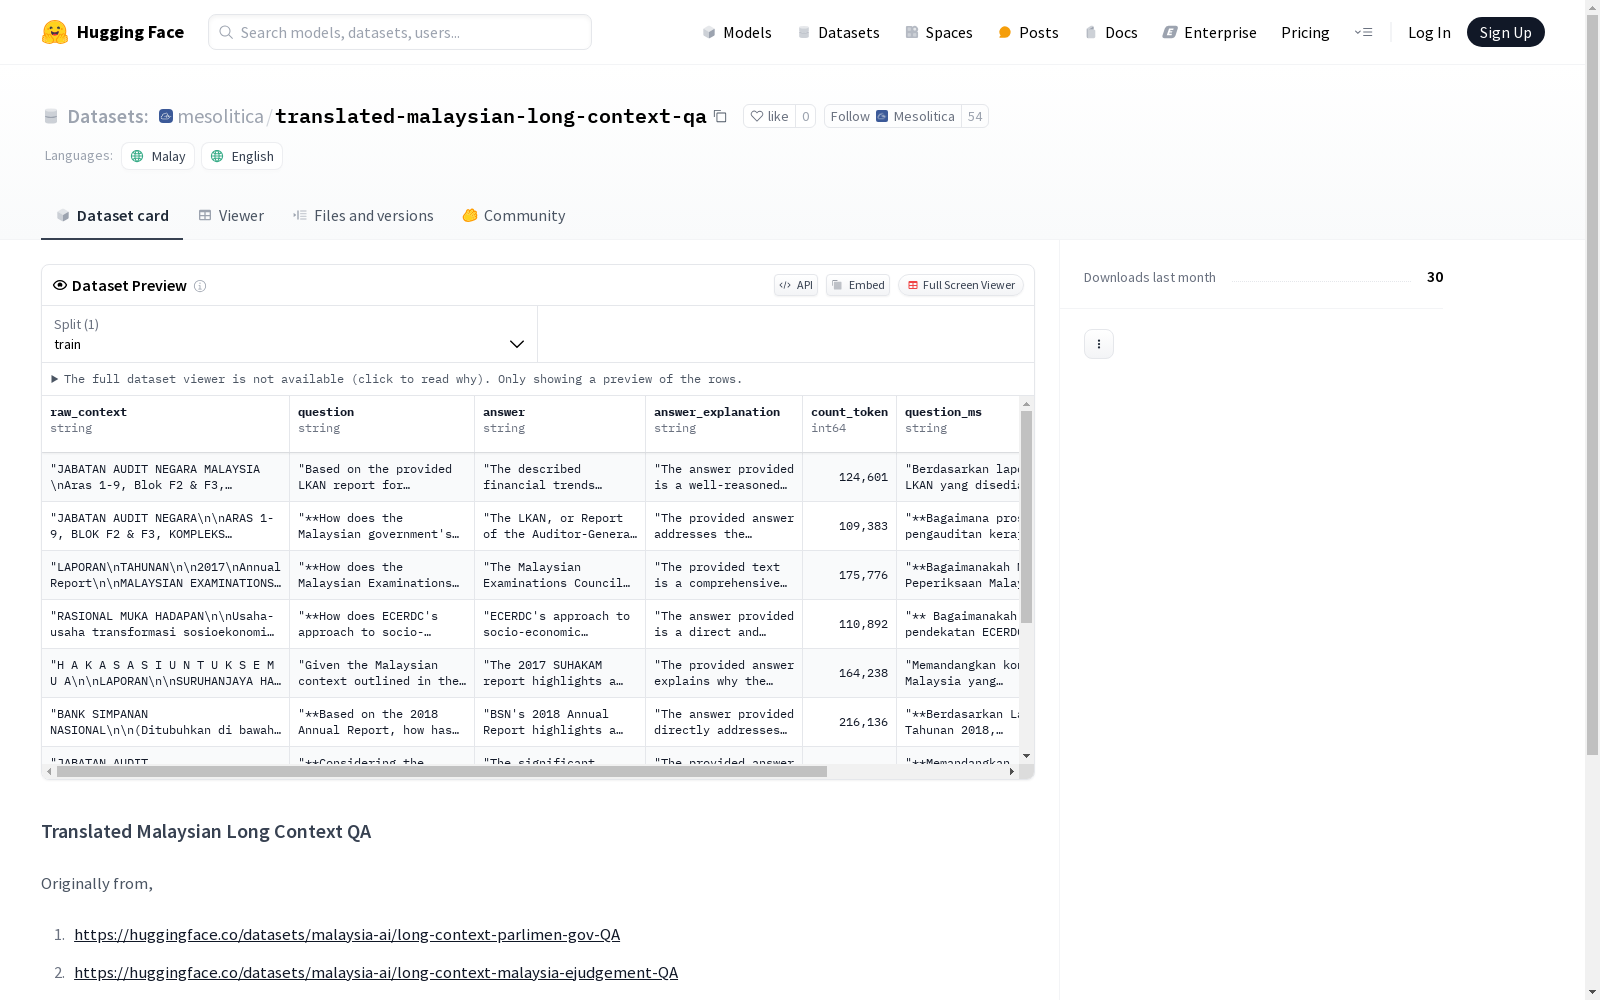Screen dimensions: 1600x1000
Task: Click the Embed button
Action: (x=858, y=285)
